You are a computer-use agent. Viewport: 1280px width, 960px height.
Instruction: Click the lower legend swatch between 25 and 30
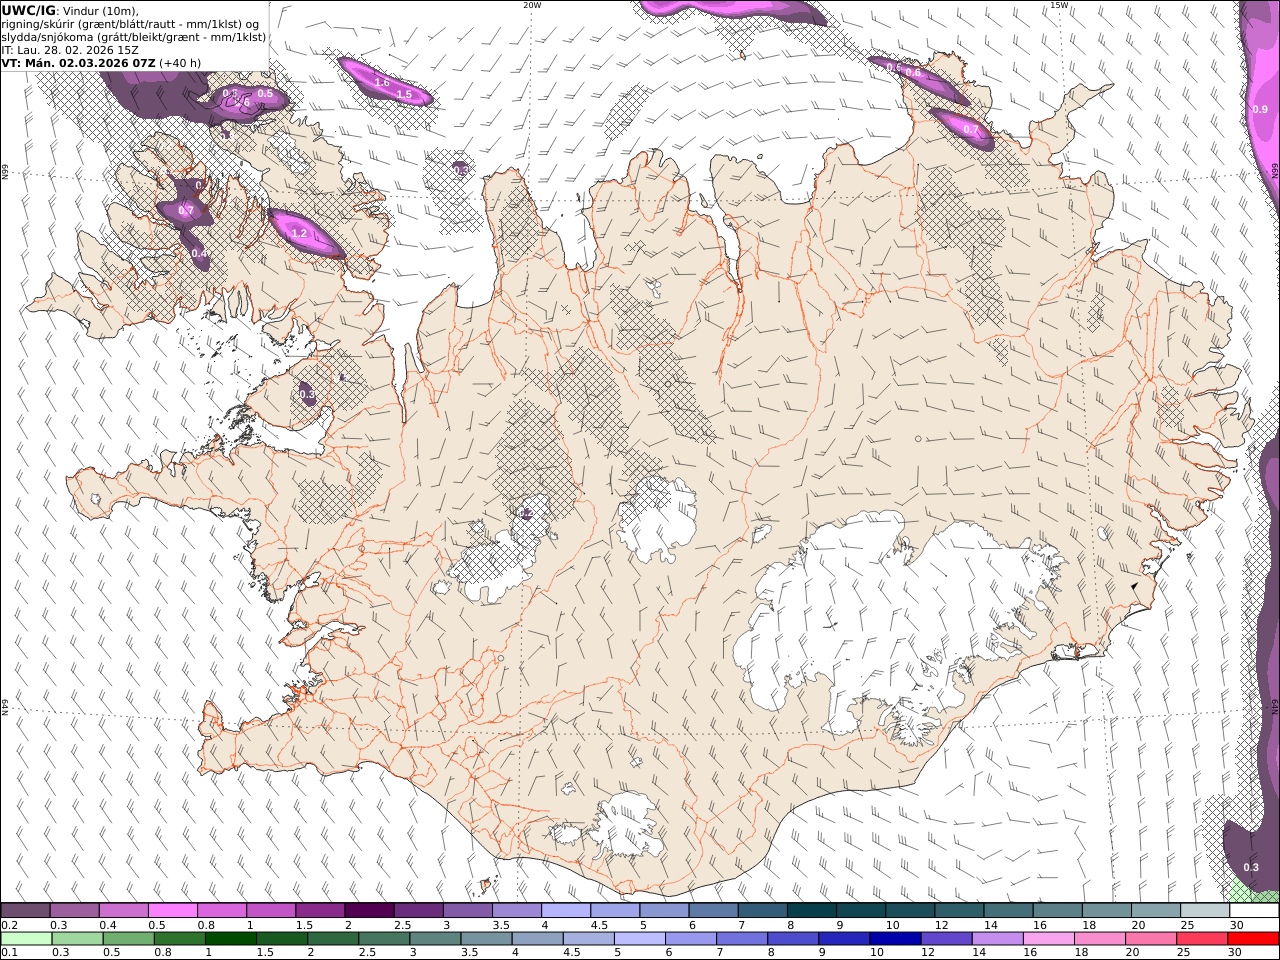tap(1201, 938)
